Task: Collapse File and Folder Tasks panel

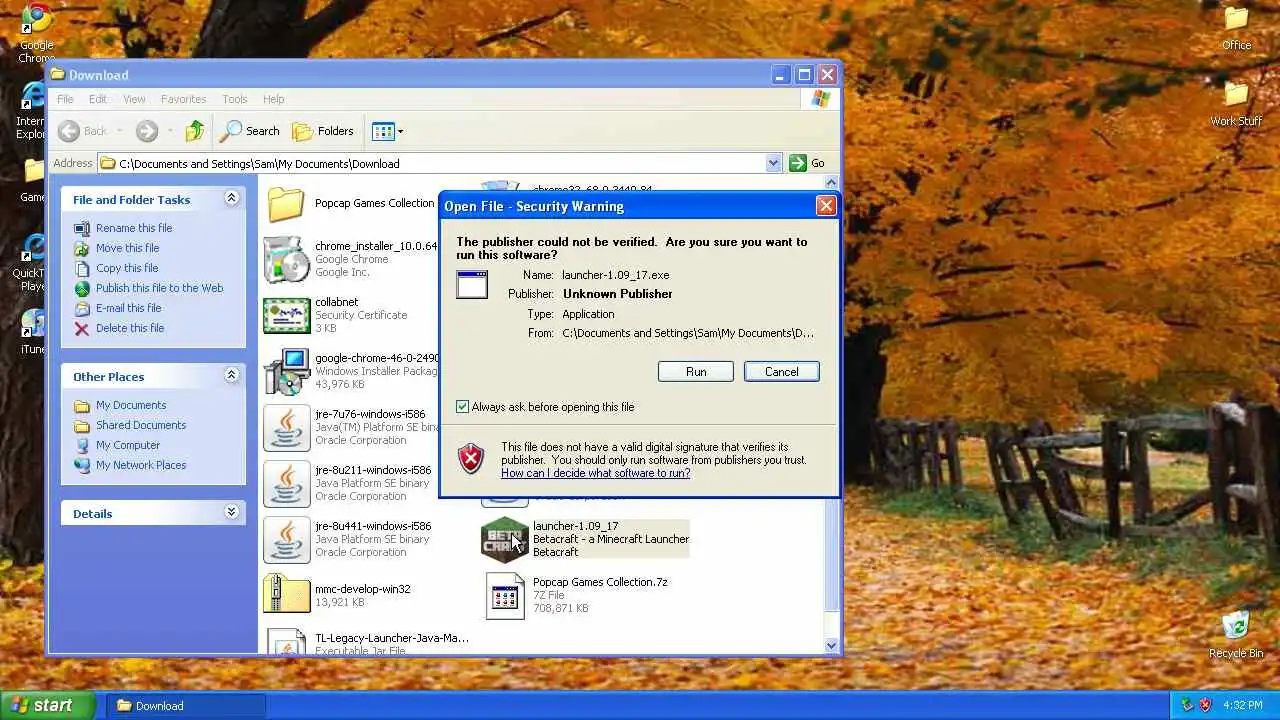Action: 231,199
